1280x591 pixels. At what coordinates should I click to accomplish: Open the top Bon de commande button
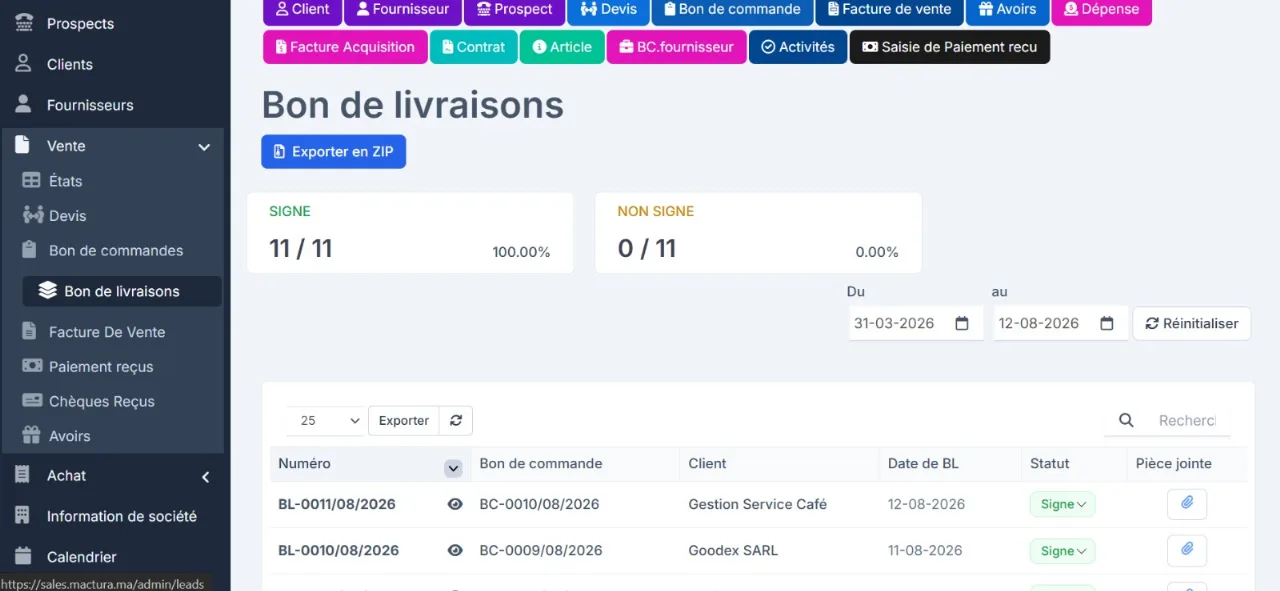(x=732, y=10)
